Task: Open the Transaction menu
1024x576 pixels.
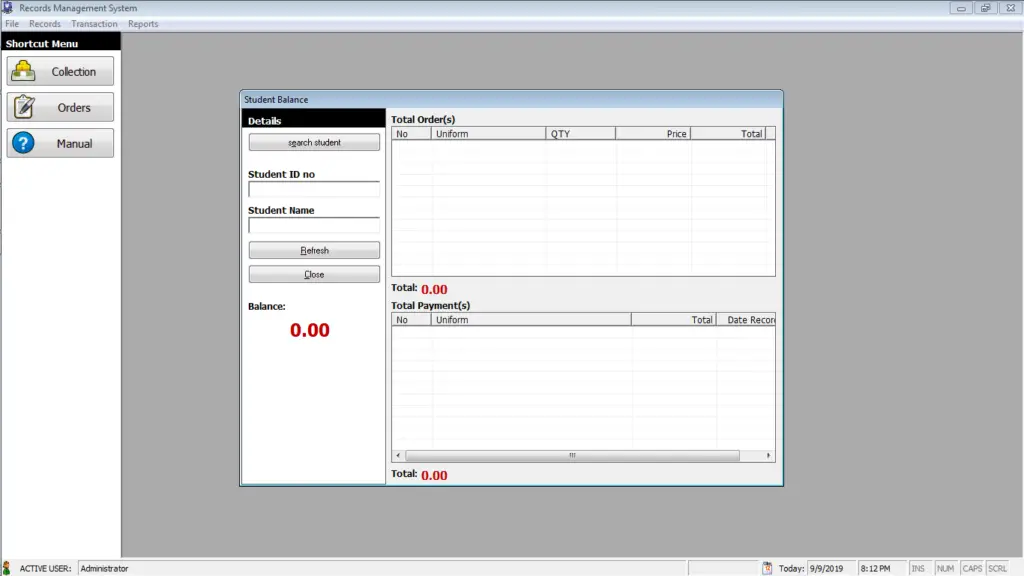Action: click(94, 23)
